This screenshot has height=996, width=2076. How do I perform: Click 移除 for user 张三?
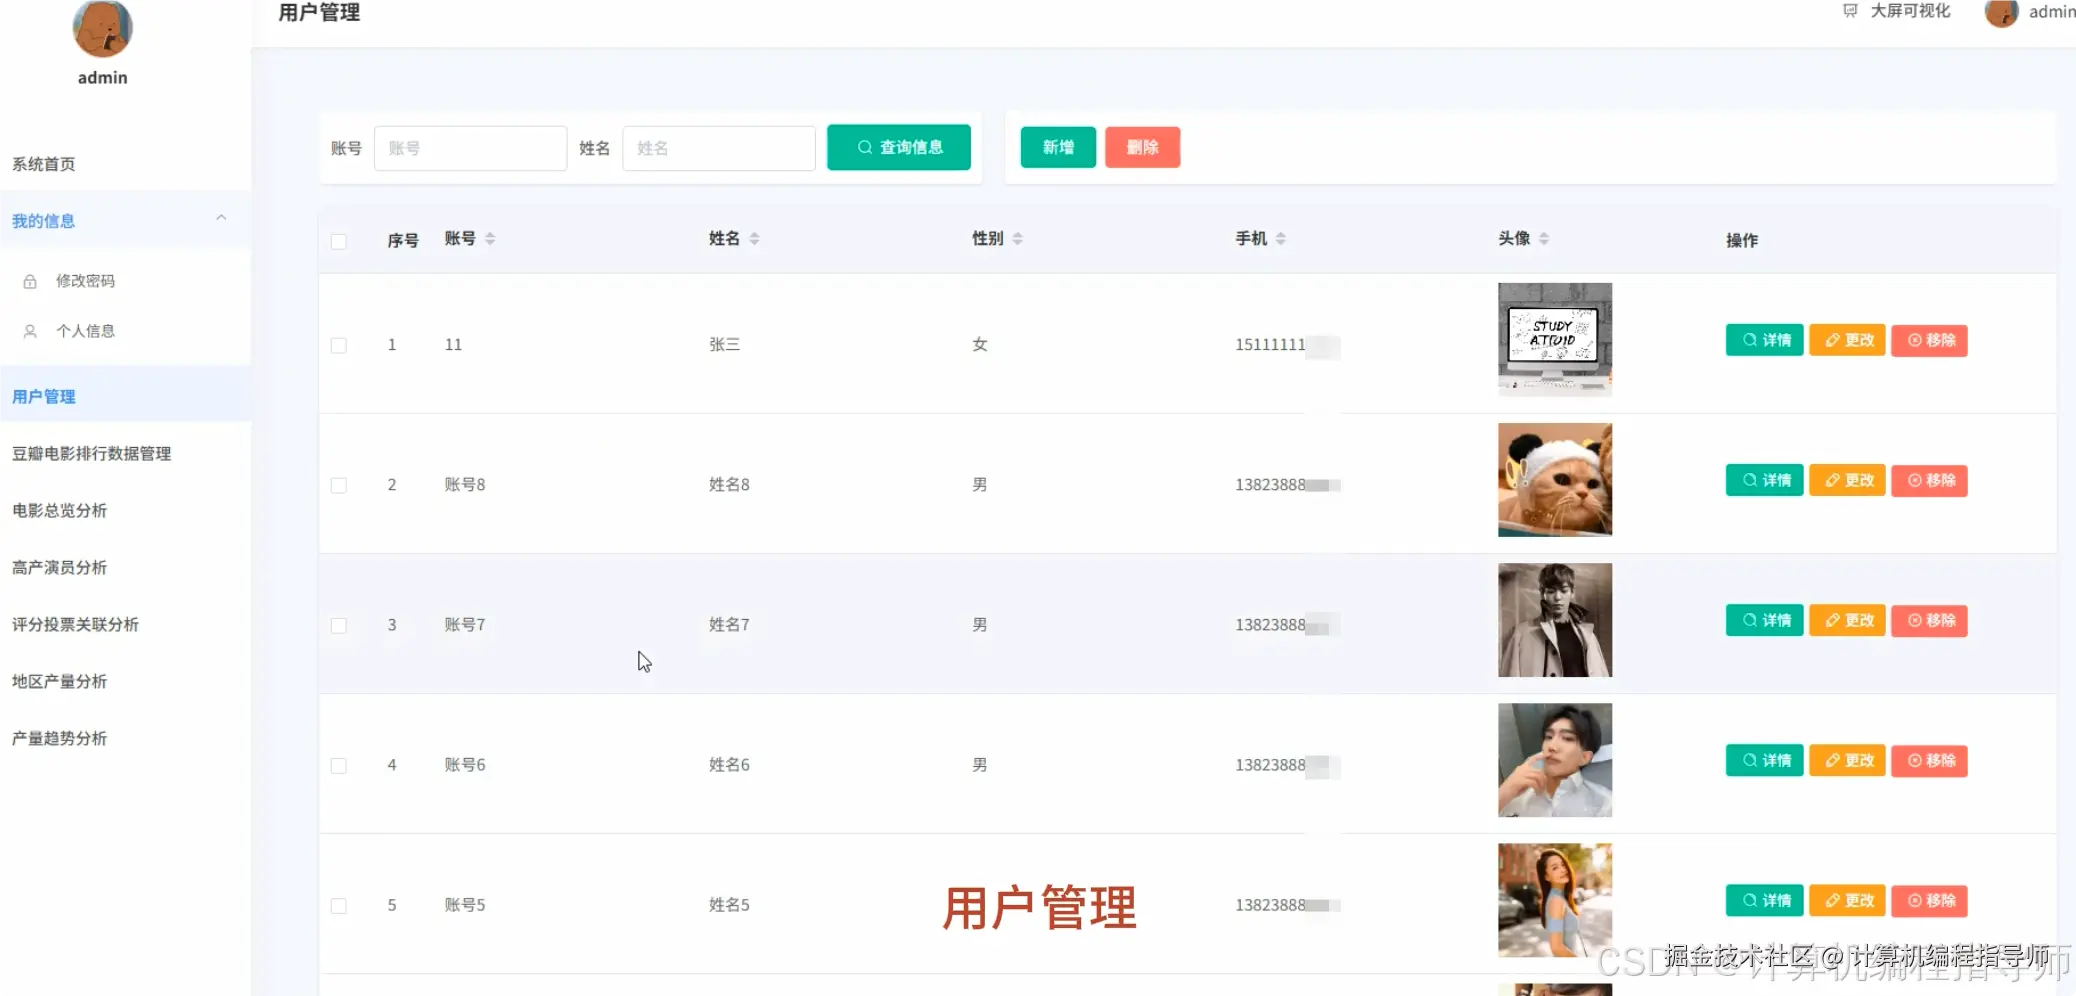(1930, 340)
